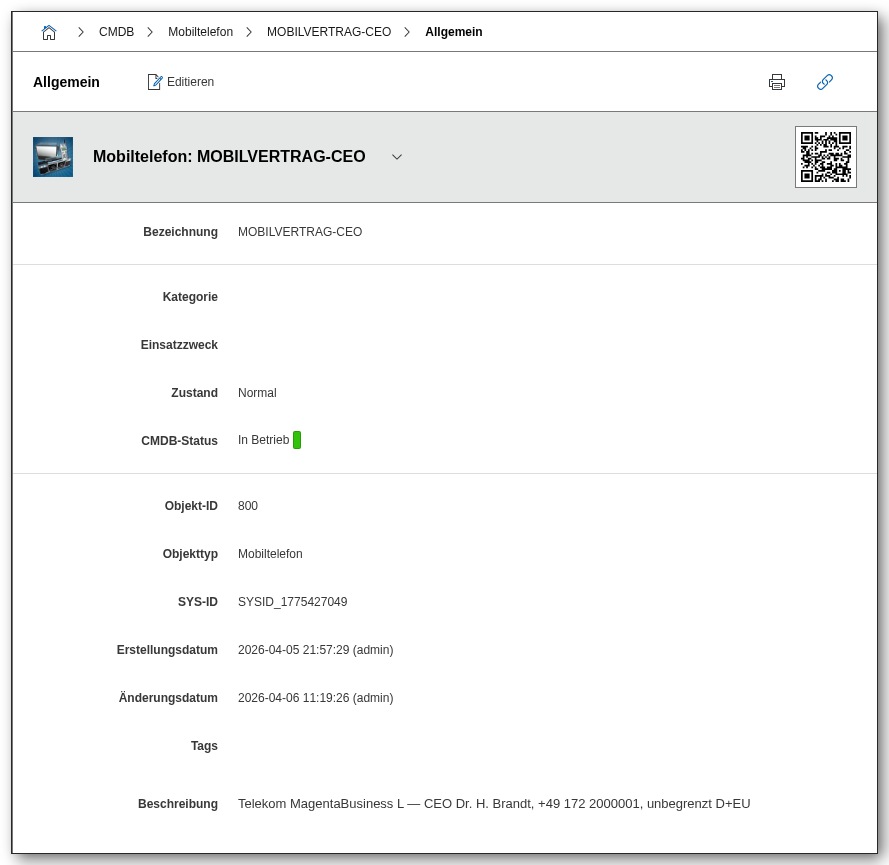Click the Beschreibung text about Telekom MagentaBusiness
Viewport: 889px width, 865px height.
pos(494,804)
